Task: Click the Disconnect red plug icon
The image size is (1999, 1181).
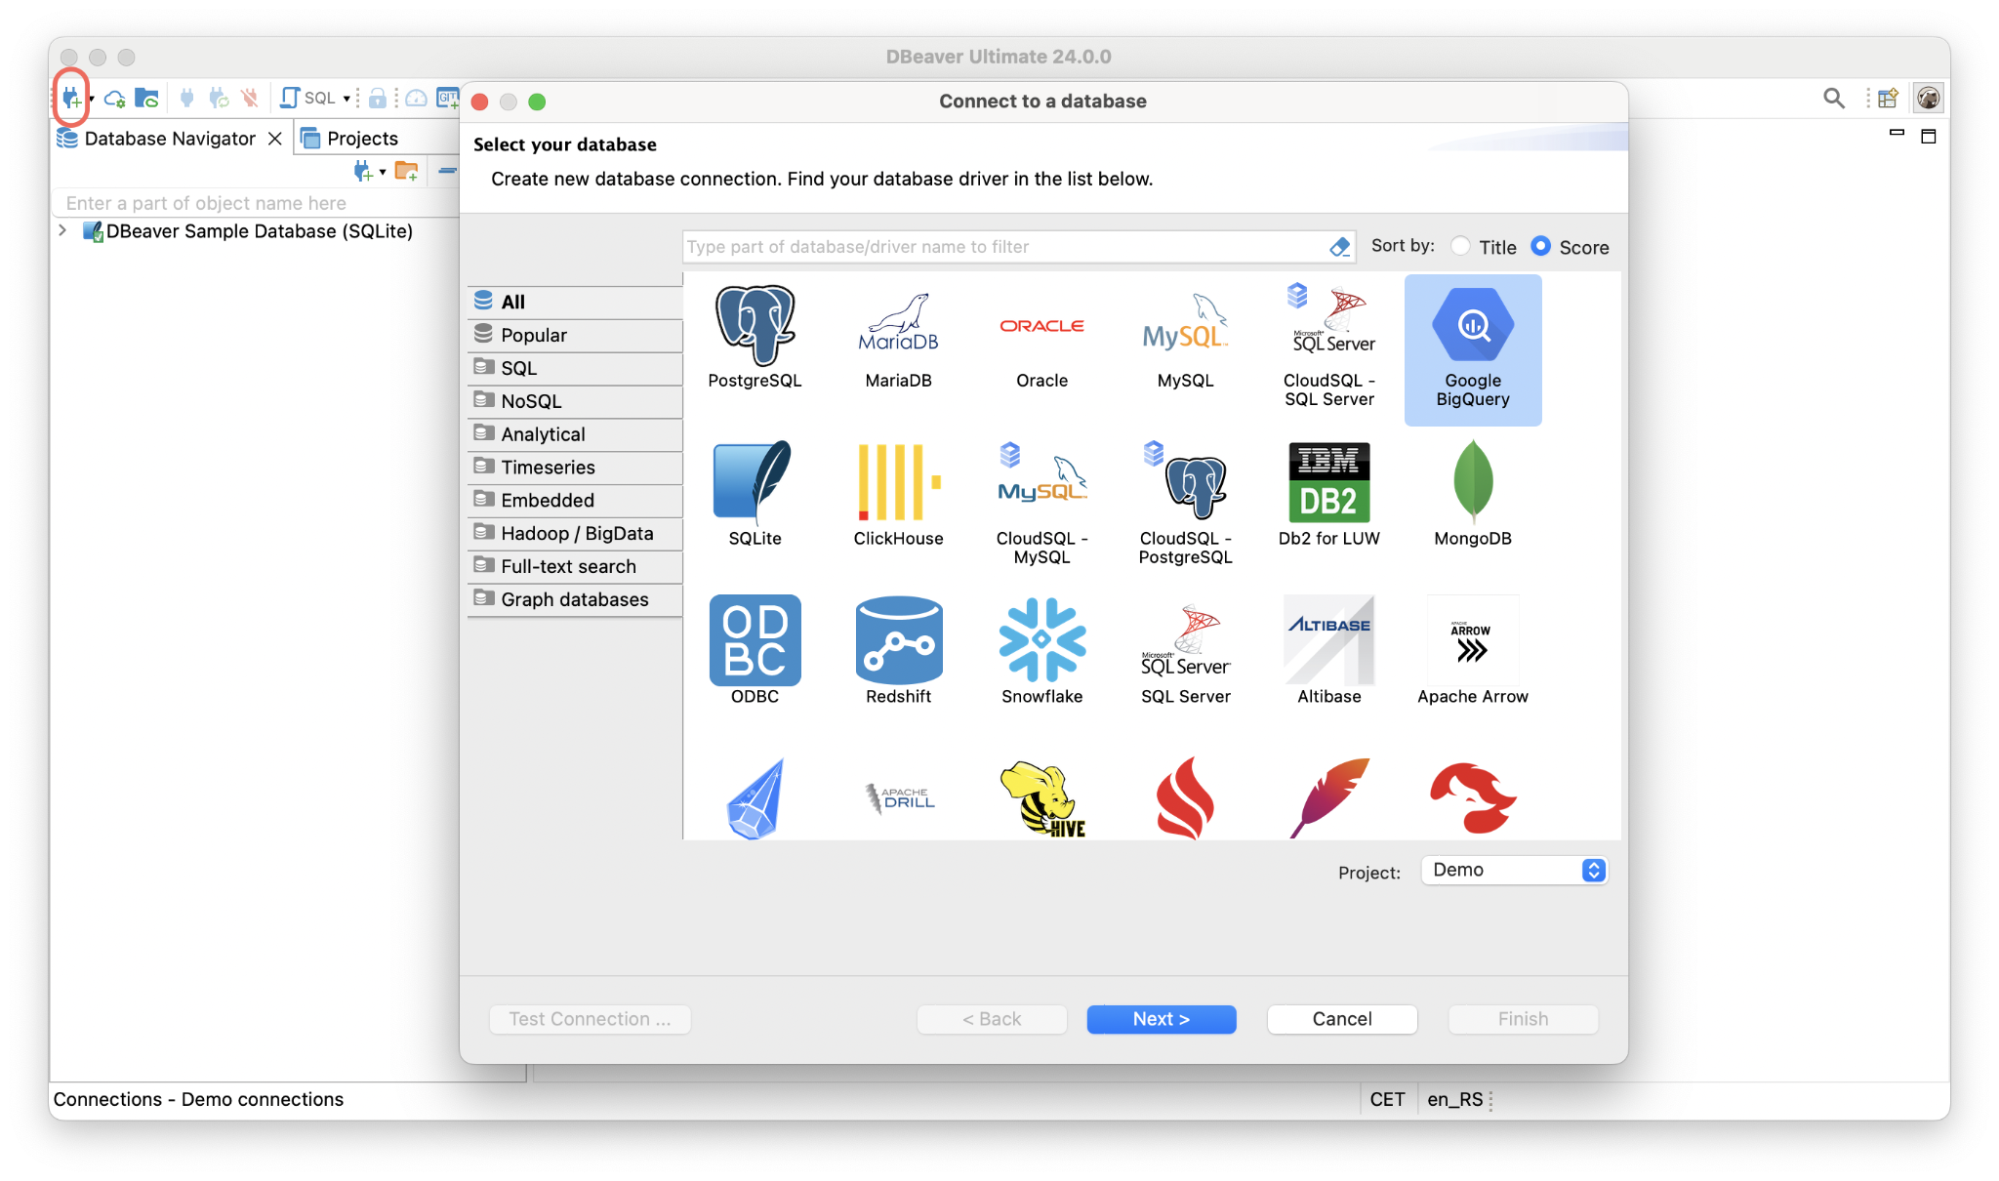Action: point(248,97)
